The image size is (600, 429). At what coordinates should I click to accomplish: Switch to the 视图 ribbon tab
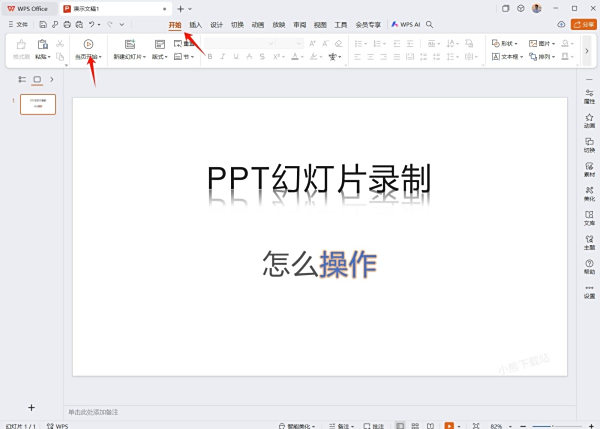click(320, 25)
